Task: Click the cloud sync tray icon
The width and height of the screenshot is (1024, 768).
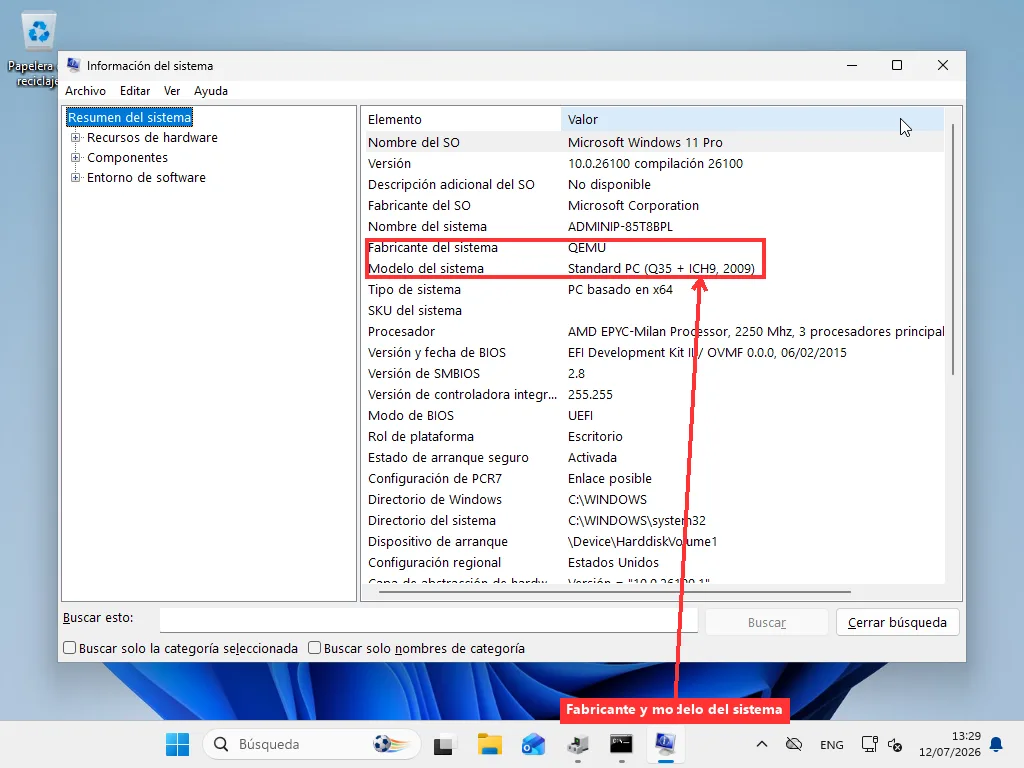Action: point(793,744)
